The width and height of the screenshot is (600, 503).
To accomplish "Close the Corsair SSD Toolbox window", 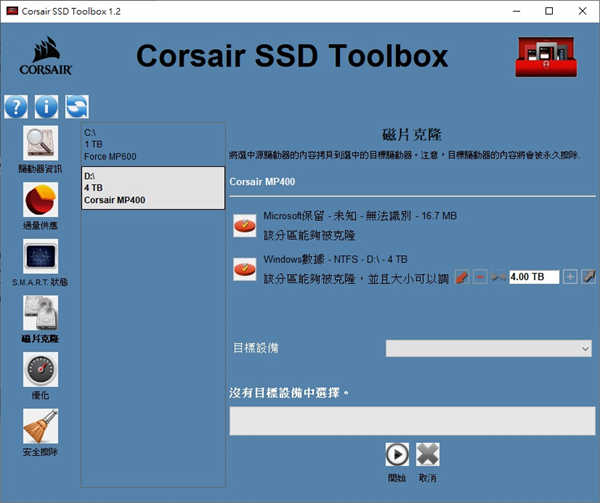I will (x=582, y=11).
